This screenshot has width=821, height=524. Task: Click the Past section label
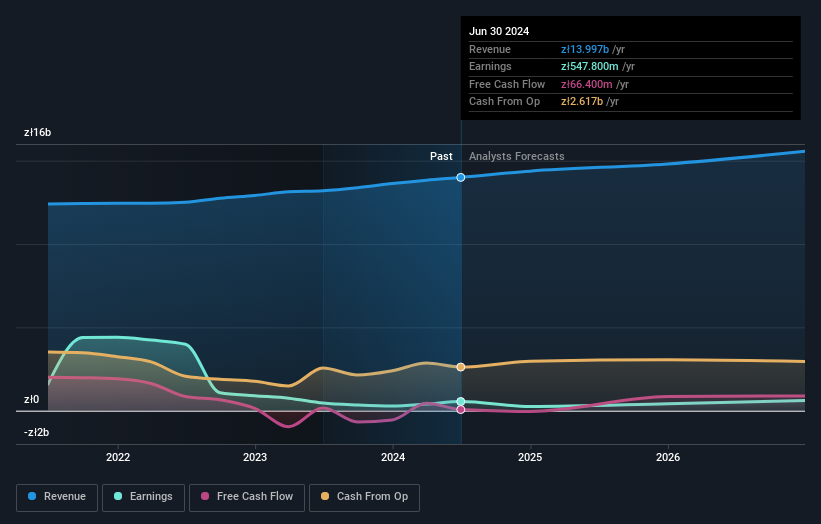441,156
